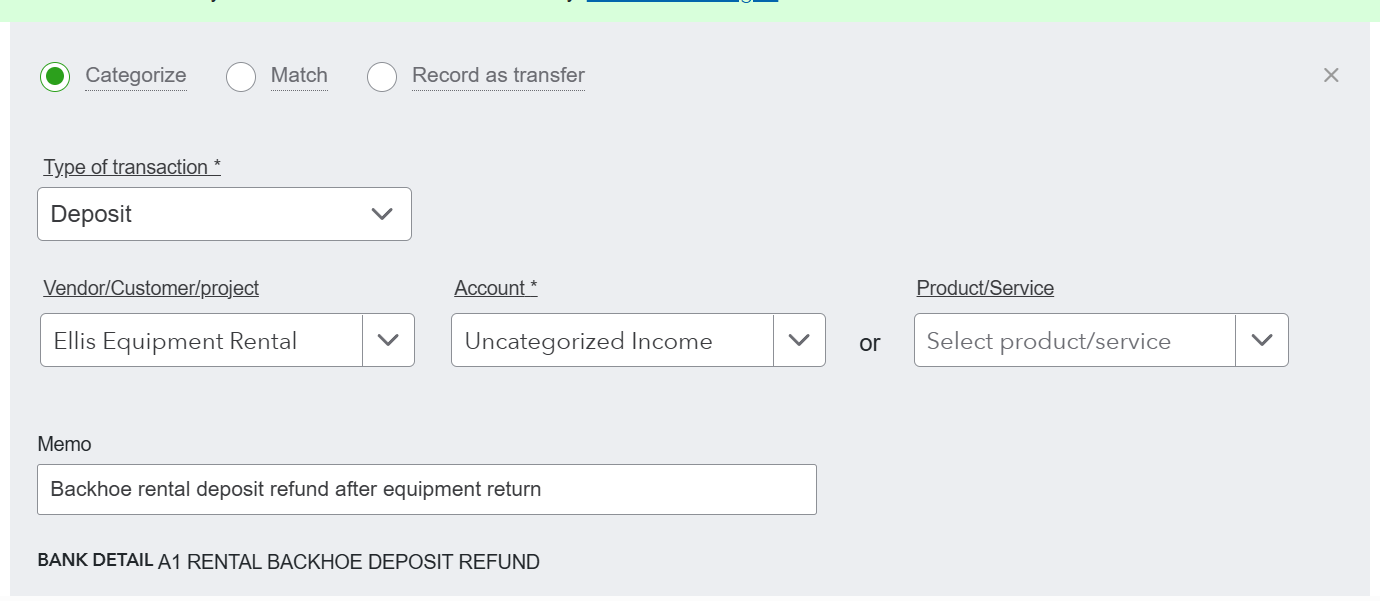Click the Categorize label text
1380x601 pixels.
[136, 75]
